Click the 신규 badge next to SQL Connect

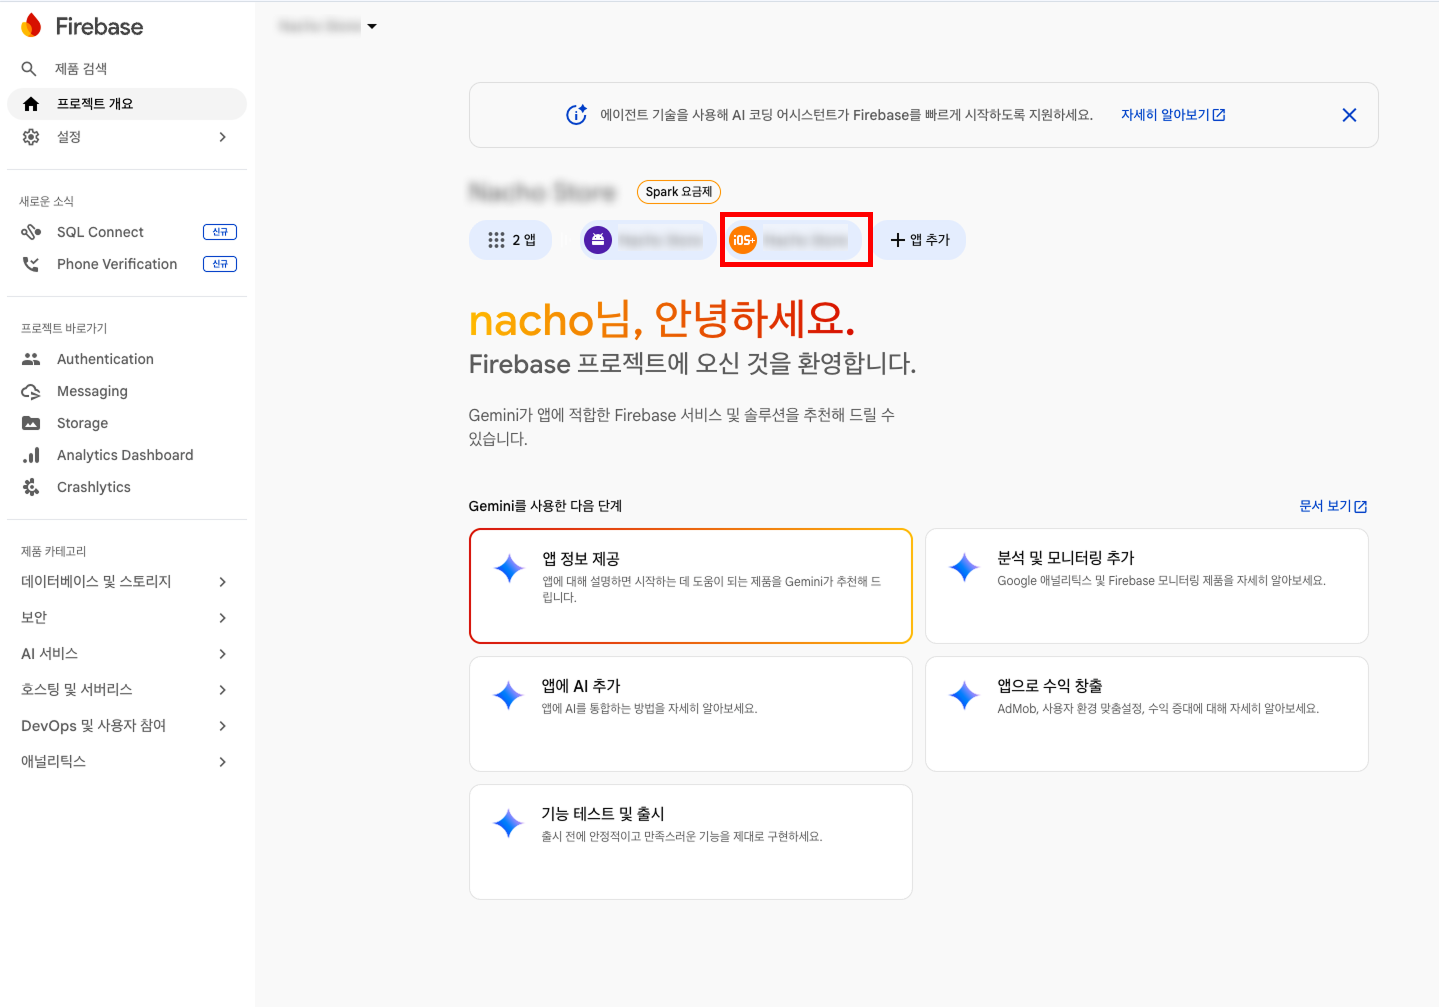coord(220,232)
